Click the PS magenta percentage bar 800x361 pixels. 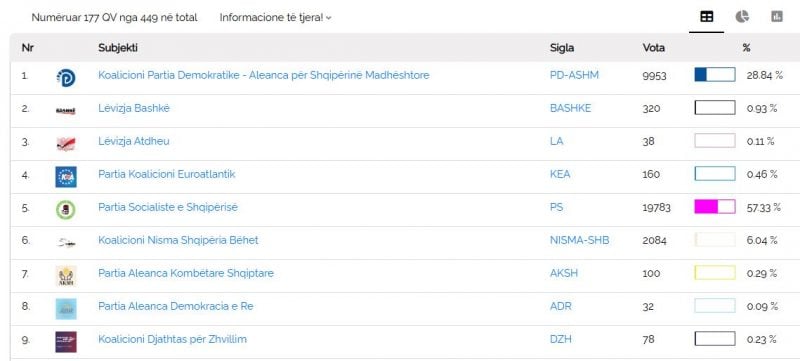click(x=715, y=207)
